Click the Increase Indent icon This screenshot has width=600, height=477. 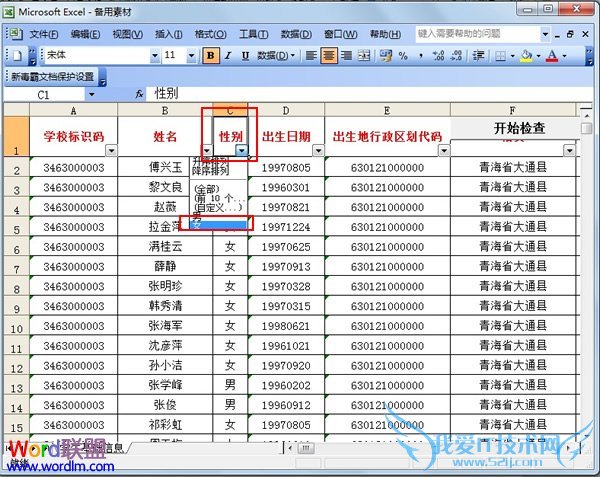click(x=478, y=56)
